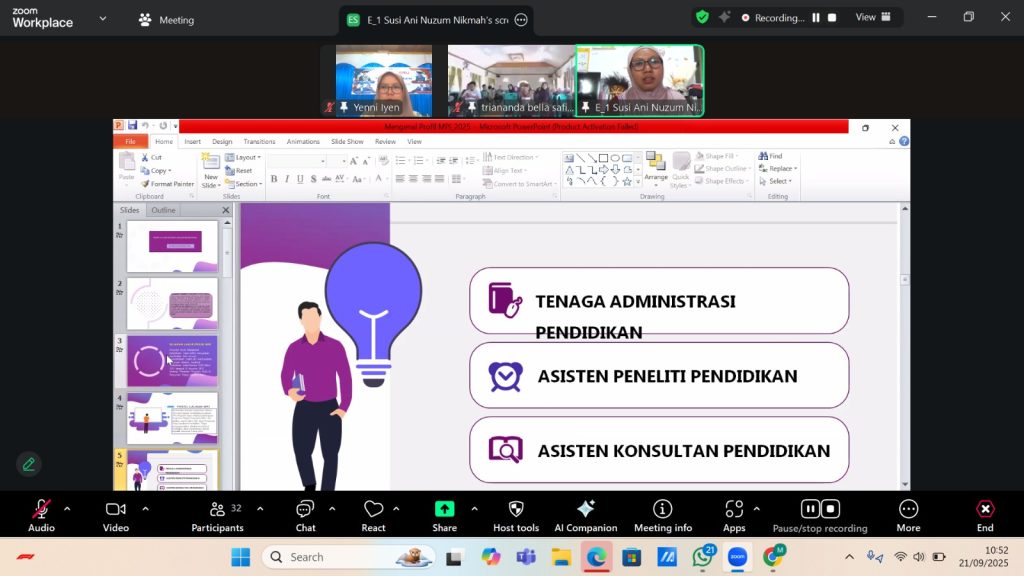Unmute the Audio microphone
This screenshot has width=1024, height=576.
(41, 510)
